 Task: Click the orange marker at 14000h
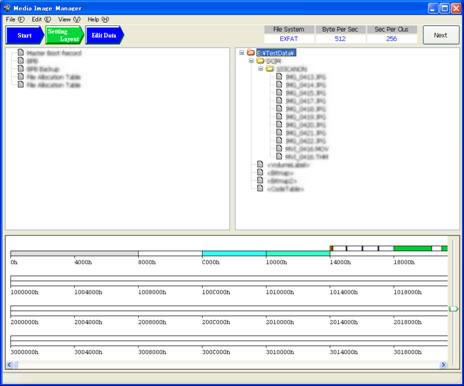pos(332,248)
